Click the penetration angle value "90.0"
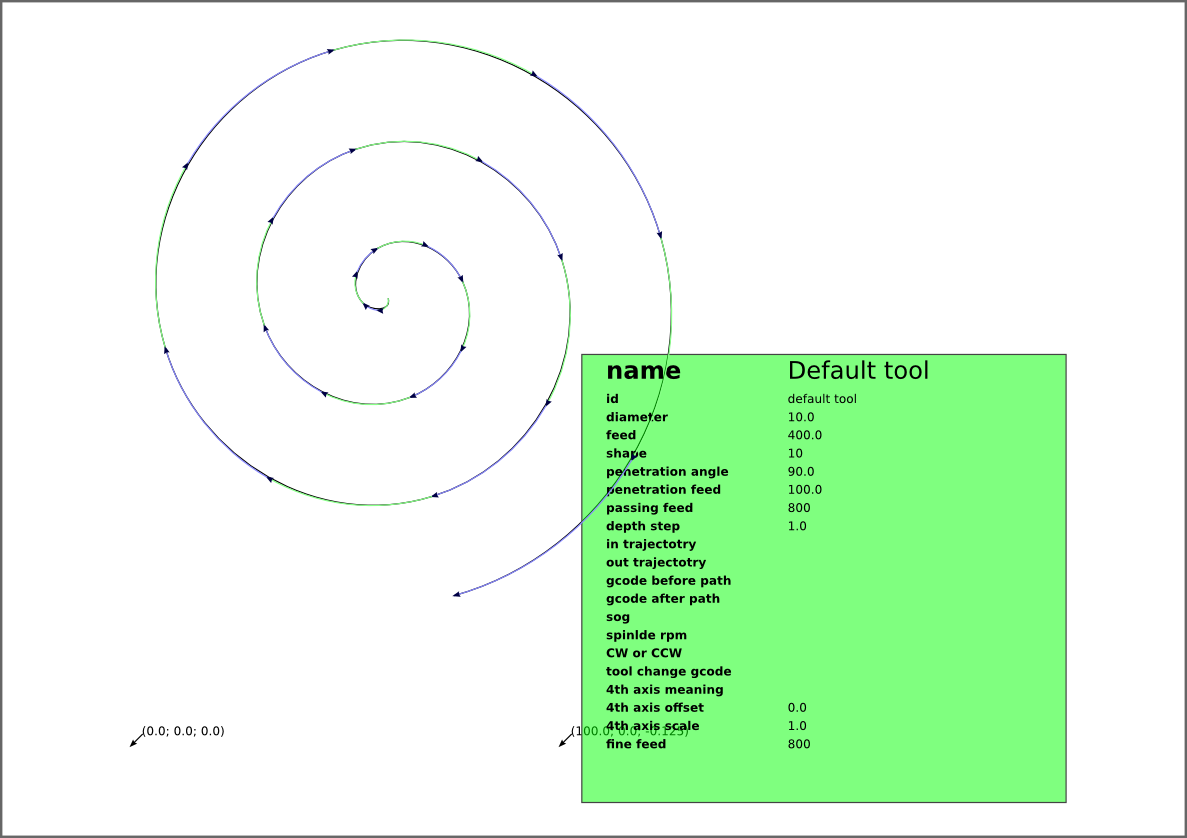Screen dimensions: 1187x838 click(801, 472)
